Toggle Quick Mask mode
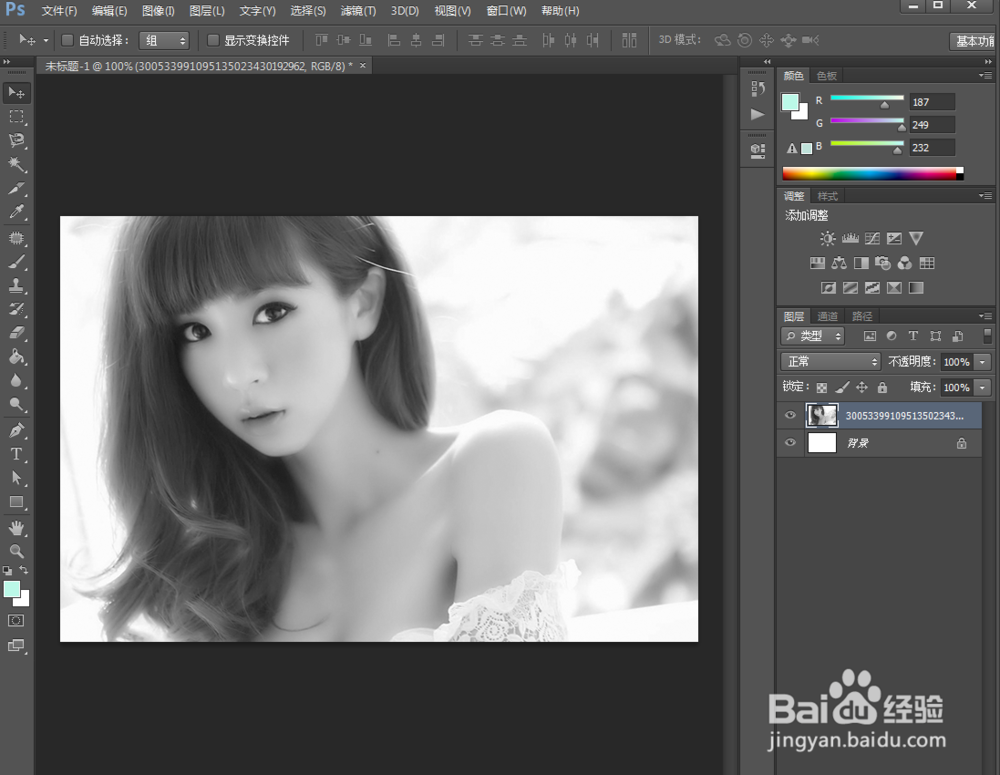 [x=16, y=621]
